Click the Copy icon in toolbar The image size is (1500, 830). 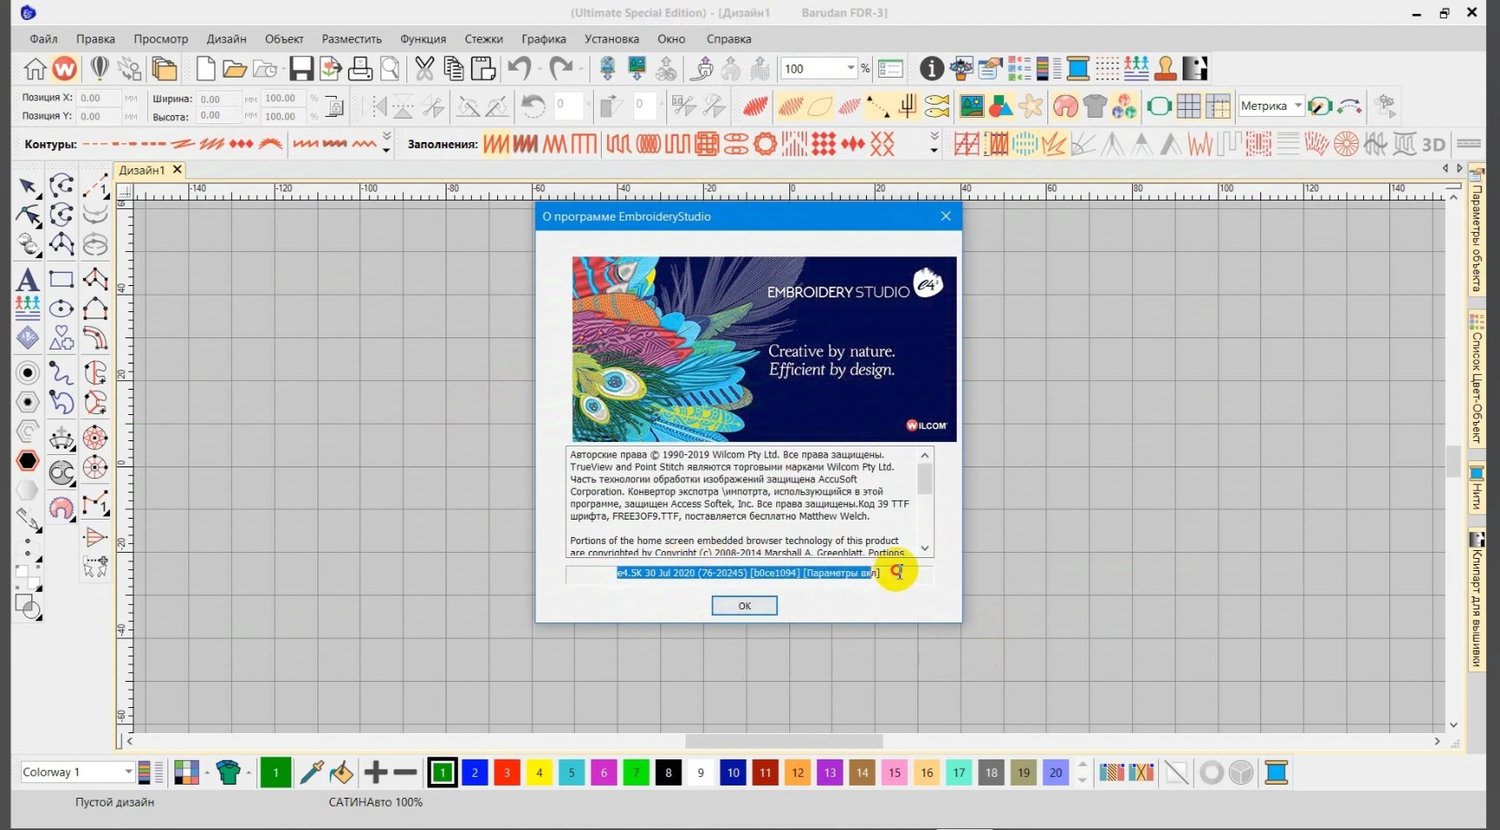[454, 69]
